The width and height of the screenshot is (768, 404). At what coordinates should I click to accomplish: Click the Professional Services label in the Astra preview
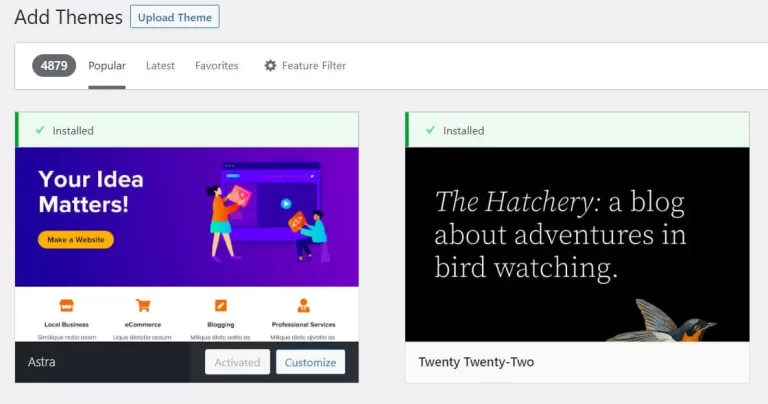point(304,325)
